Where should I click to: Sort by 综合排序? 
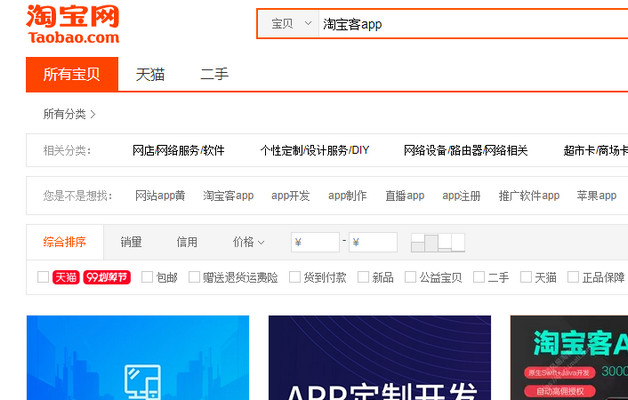pos(64,242)
